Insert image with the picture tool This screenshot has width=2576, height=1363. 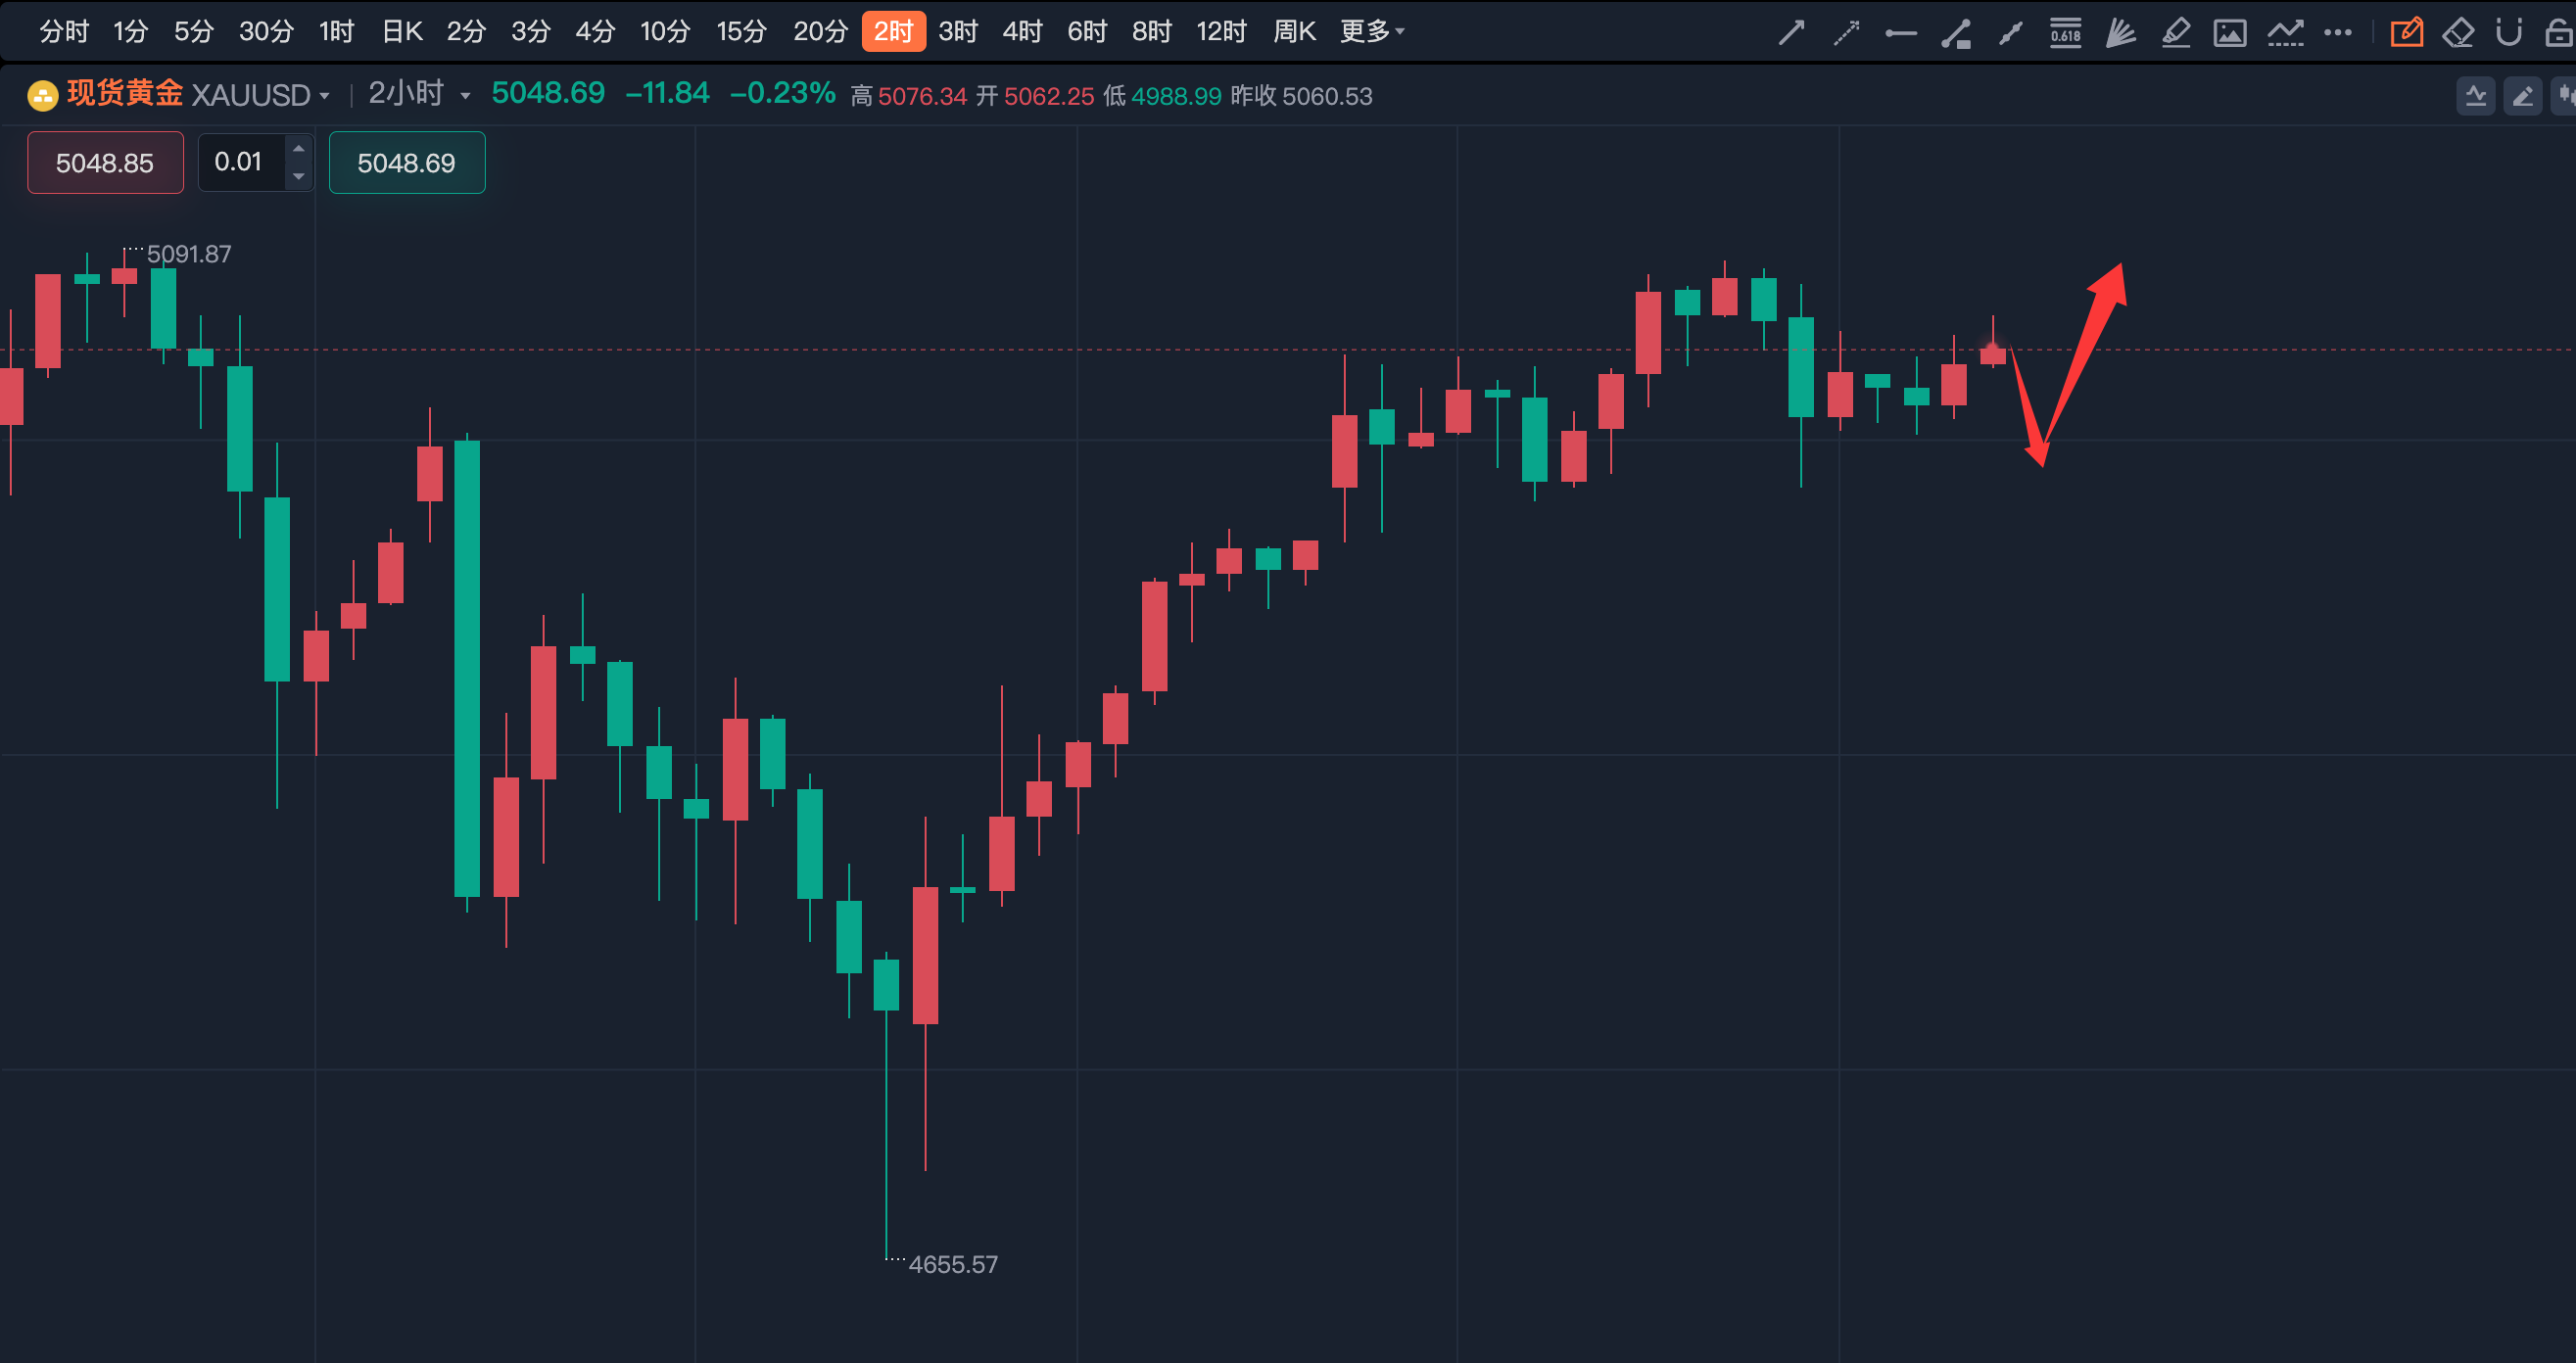point(2229,33)
